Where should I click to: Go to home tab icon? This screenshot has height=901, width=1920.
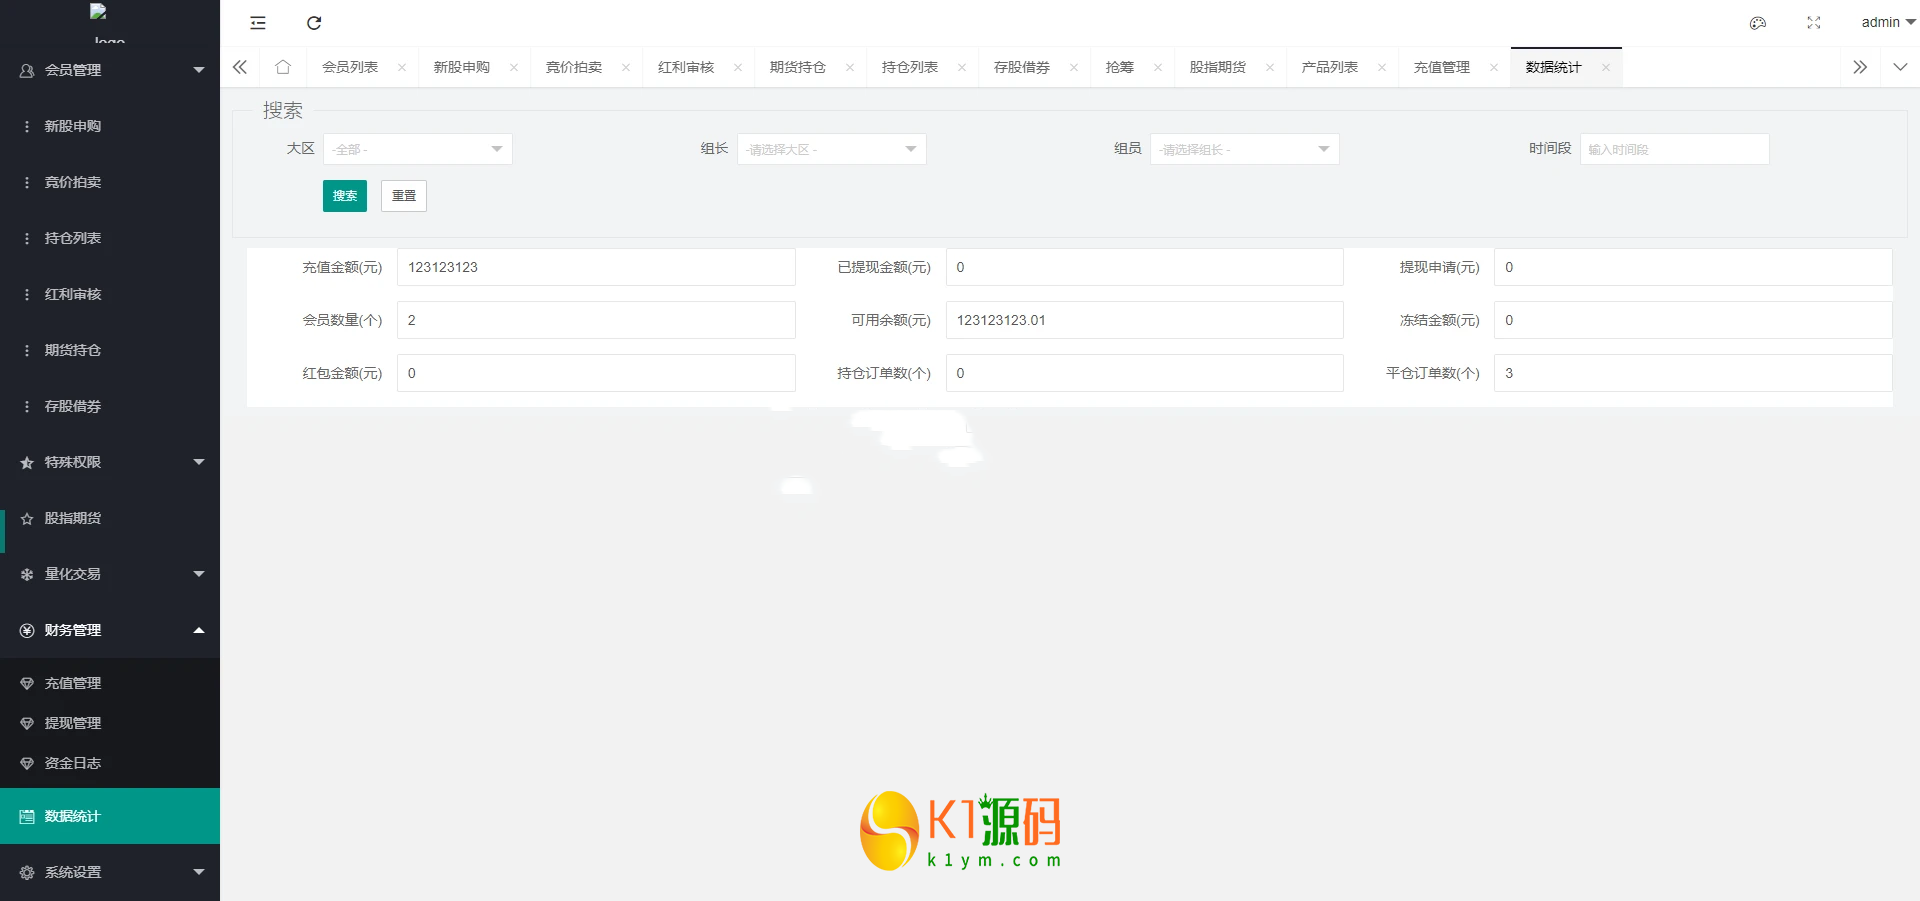coord(283,67)
